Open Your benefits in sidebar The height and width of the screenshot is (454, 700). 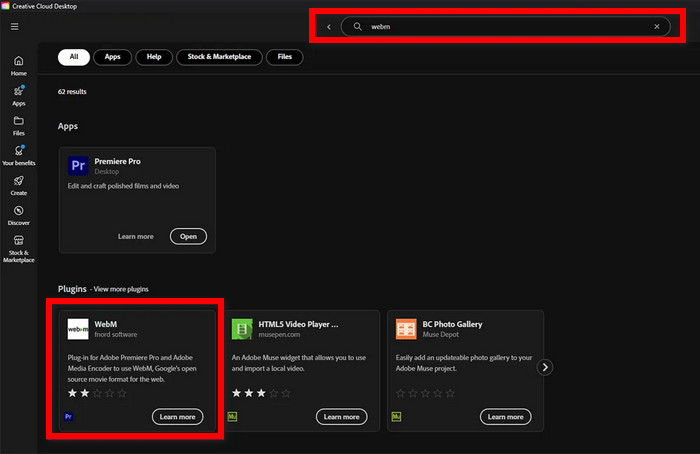tap(18, 155)
